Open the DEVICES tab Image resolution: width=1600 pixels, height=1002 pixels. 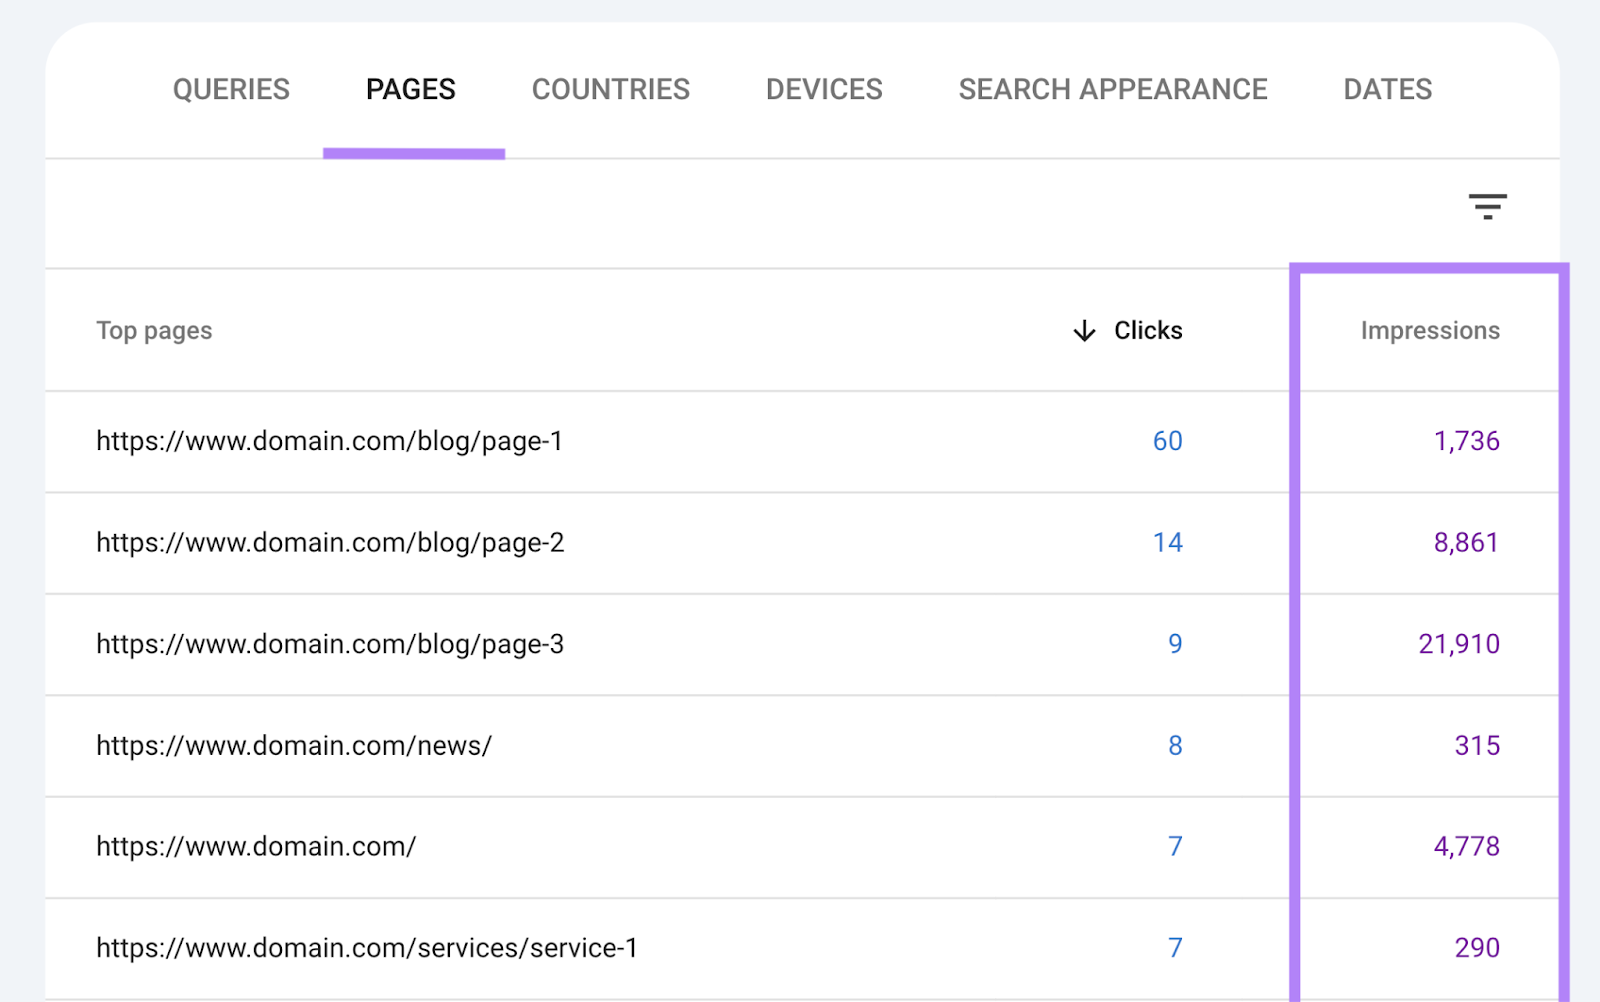[823, 89]
